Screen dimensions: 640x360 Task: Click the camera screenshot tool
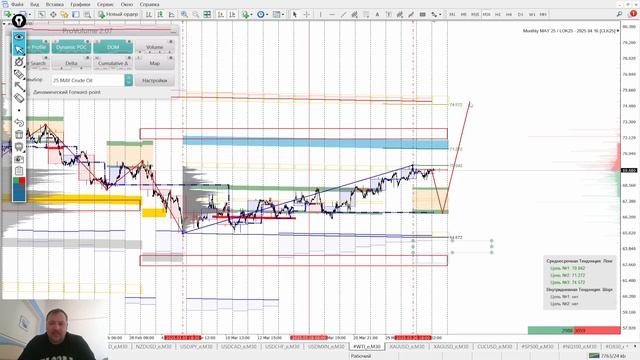[19, 159]
